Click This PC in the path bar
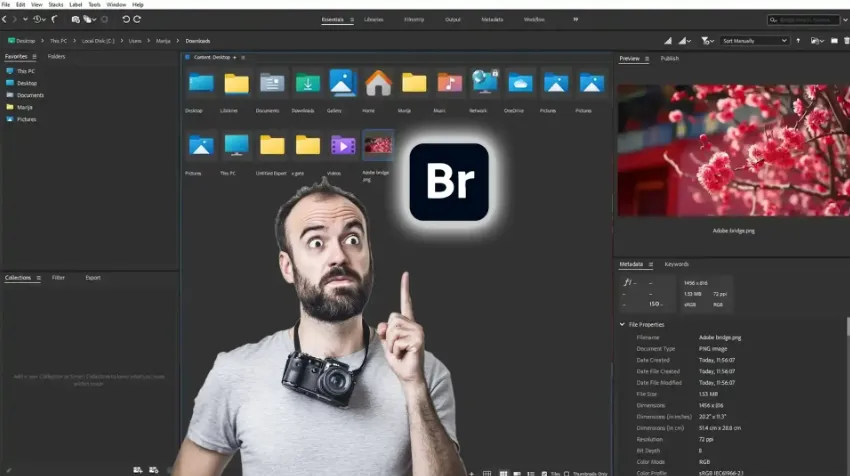Screen dimensions: 850x476 point(58,41)
